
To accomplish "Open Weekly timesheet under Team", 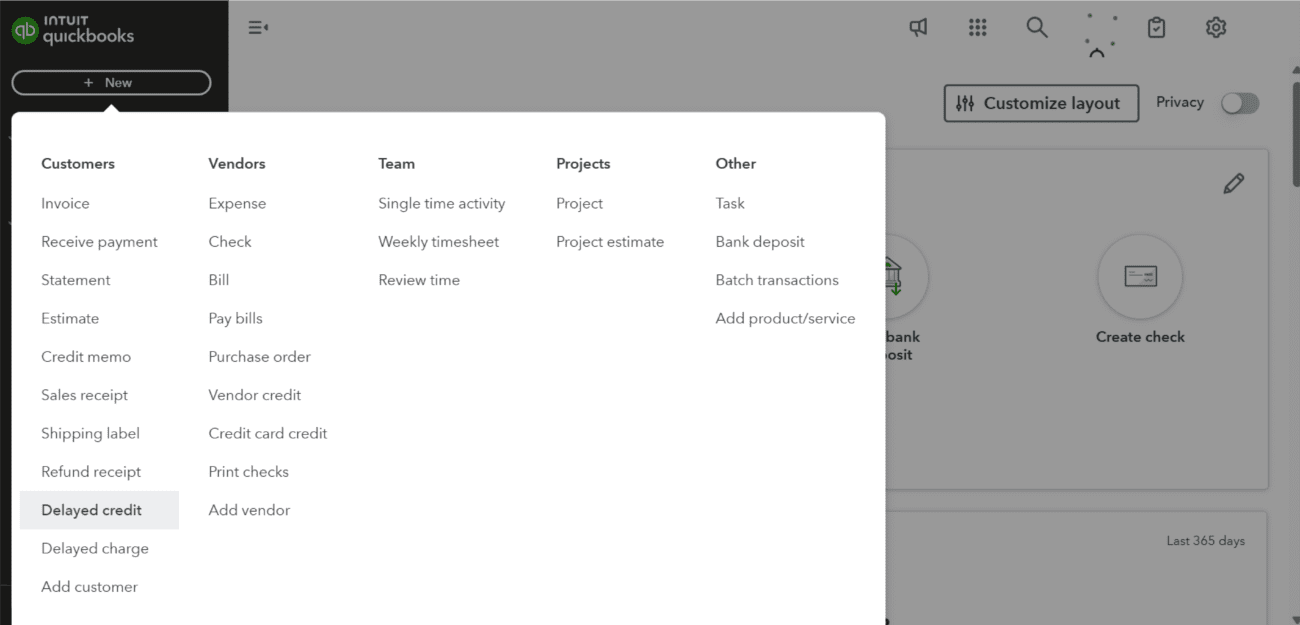I will coord(438,242).
